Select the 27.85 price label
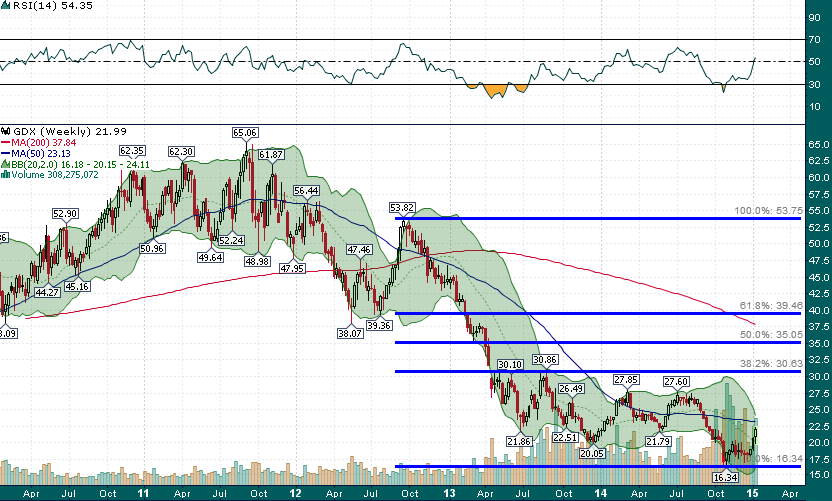The height and width of the screenshot is (501, 832). coord(626,379)
